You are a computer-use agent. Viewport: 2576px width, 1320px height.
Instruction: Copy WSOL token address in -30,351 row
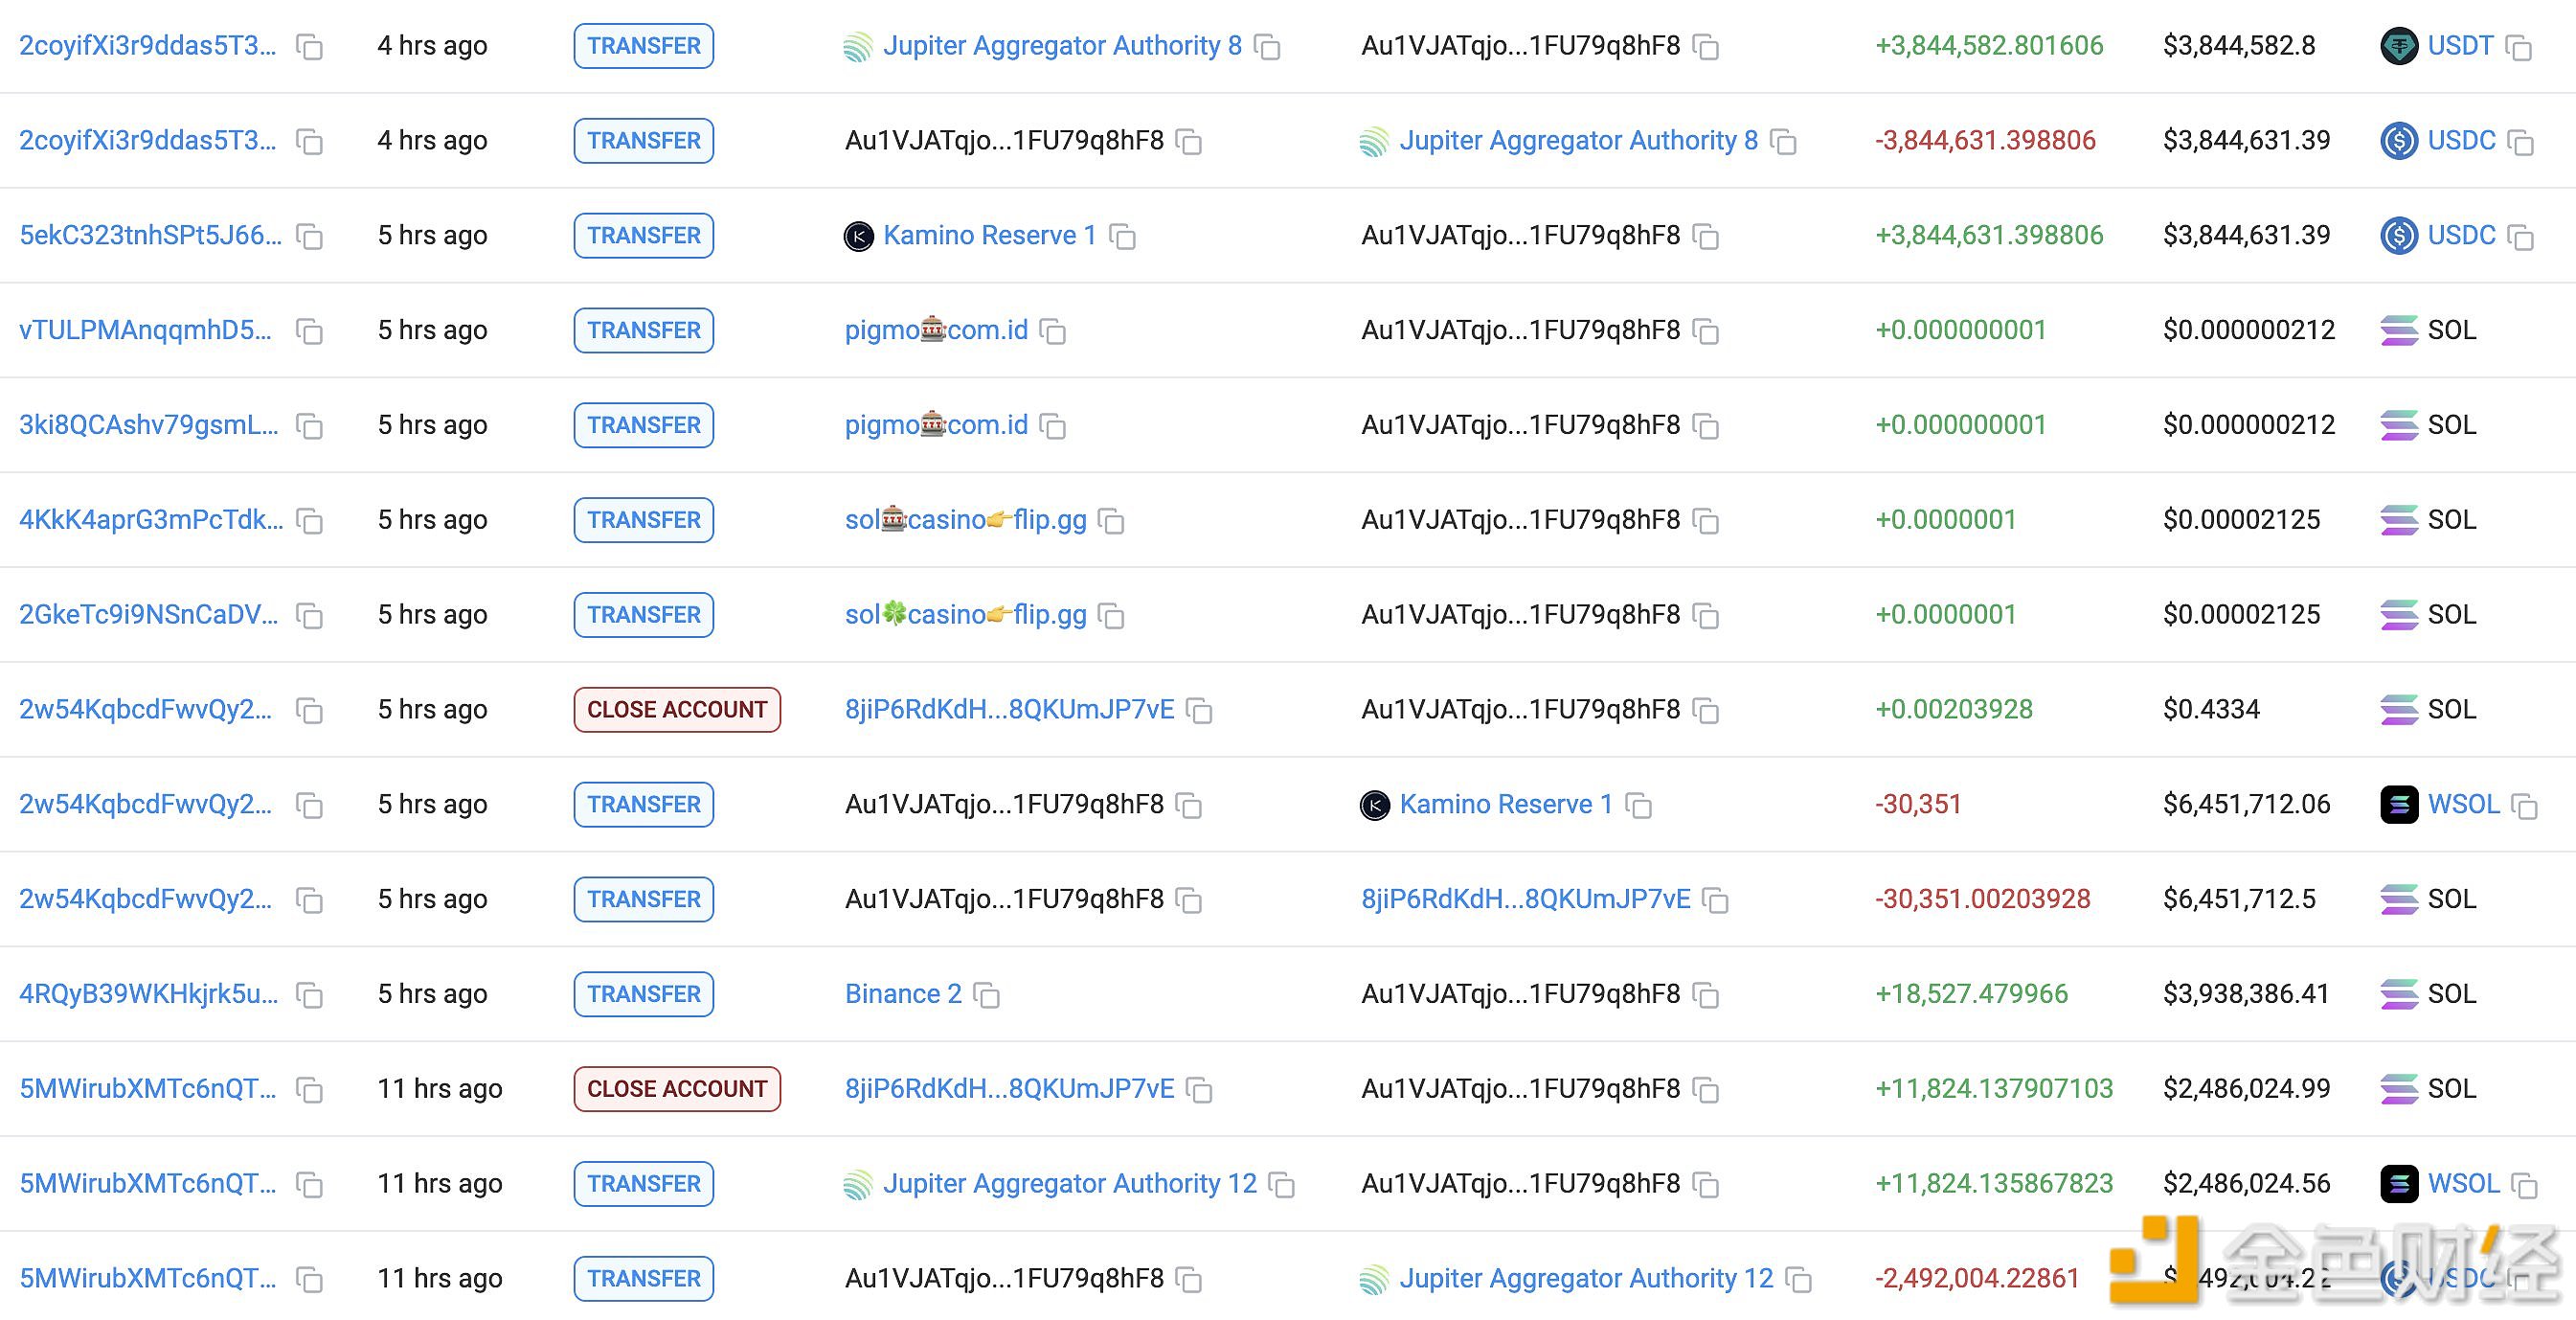tap(2525, 806)
